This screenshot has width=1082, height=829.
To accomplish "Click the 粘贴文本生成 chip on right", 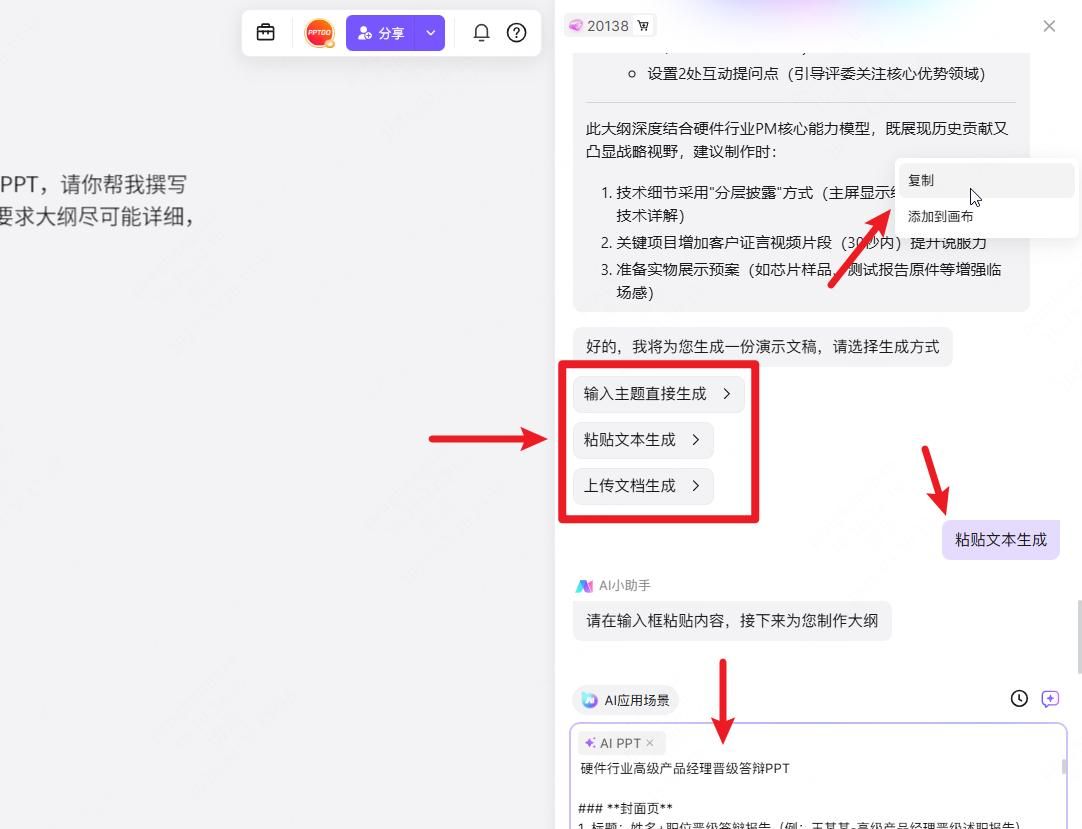I will pyautogui.click(x=1000, y=539).
